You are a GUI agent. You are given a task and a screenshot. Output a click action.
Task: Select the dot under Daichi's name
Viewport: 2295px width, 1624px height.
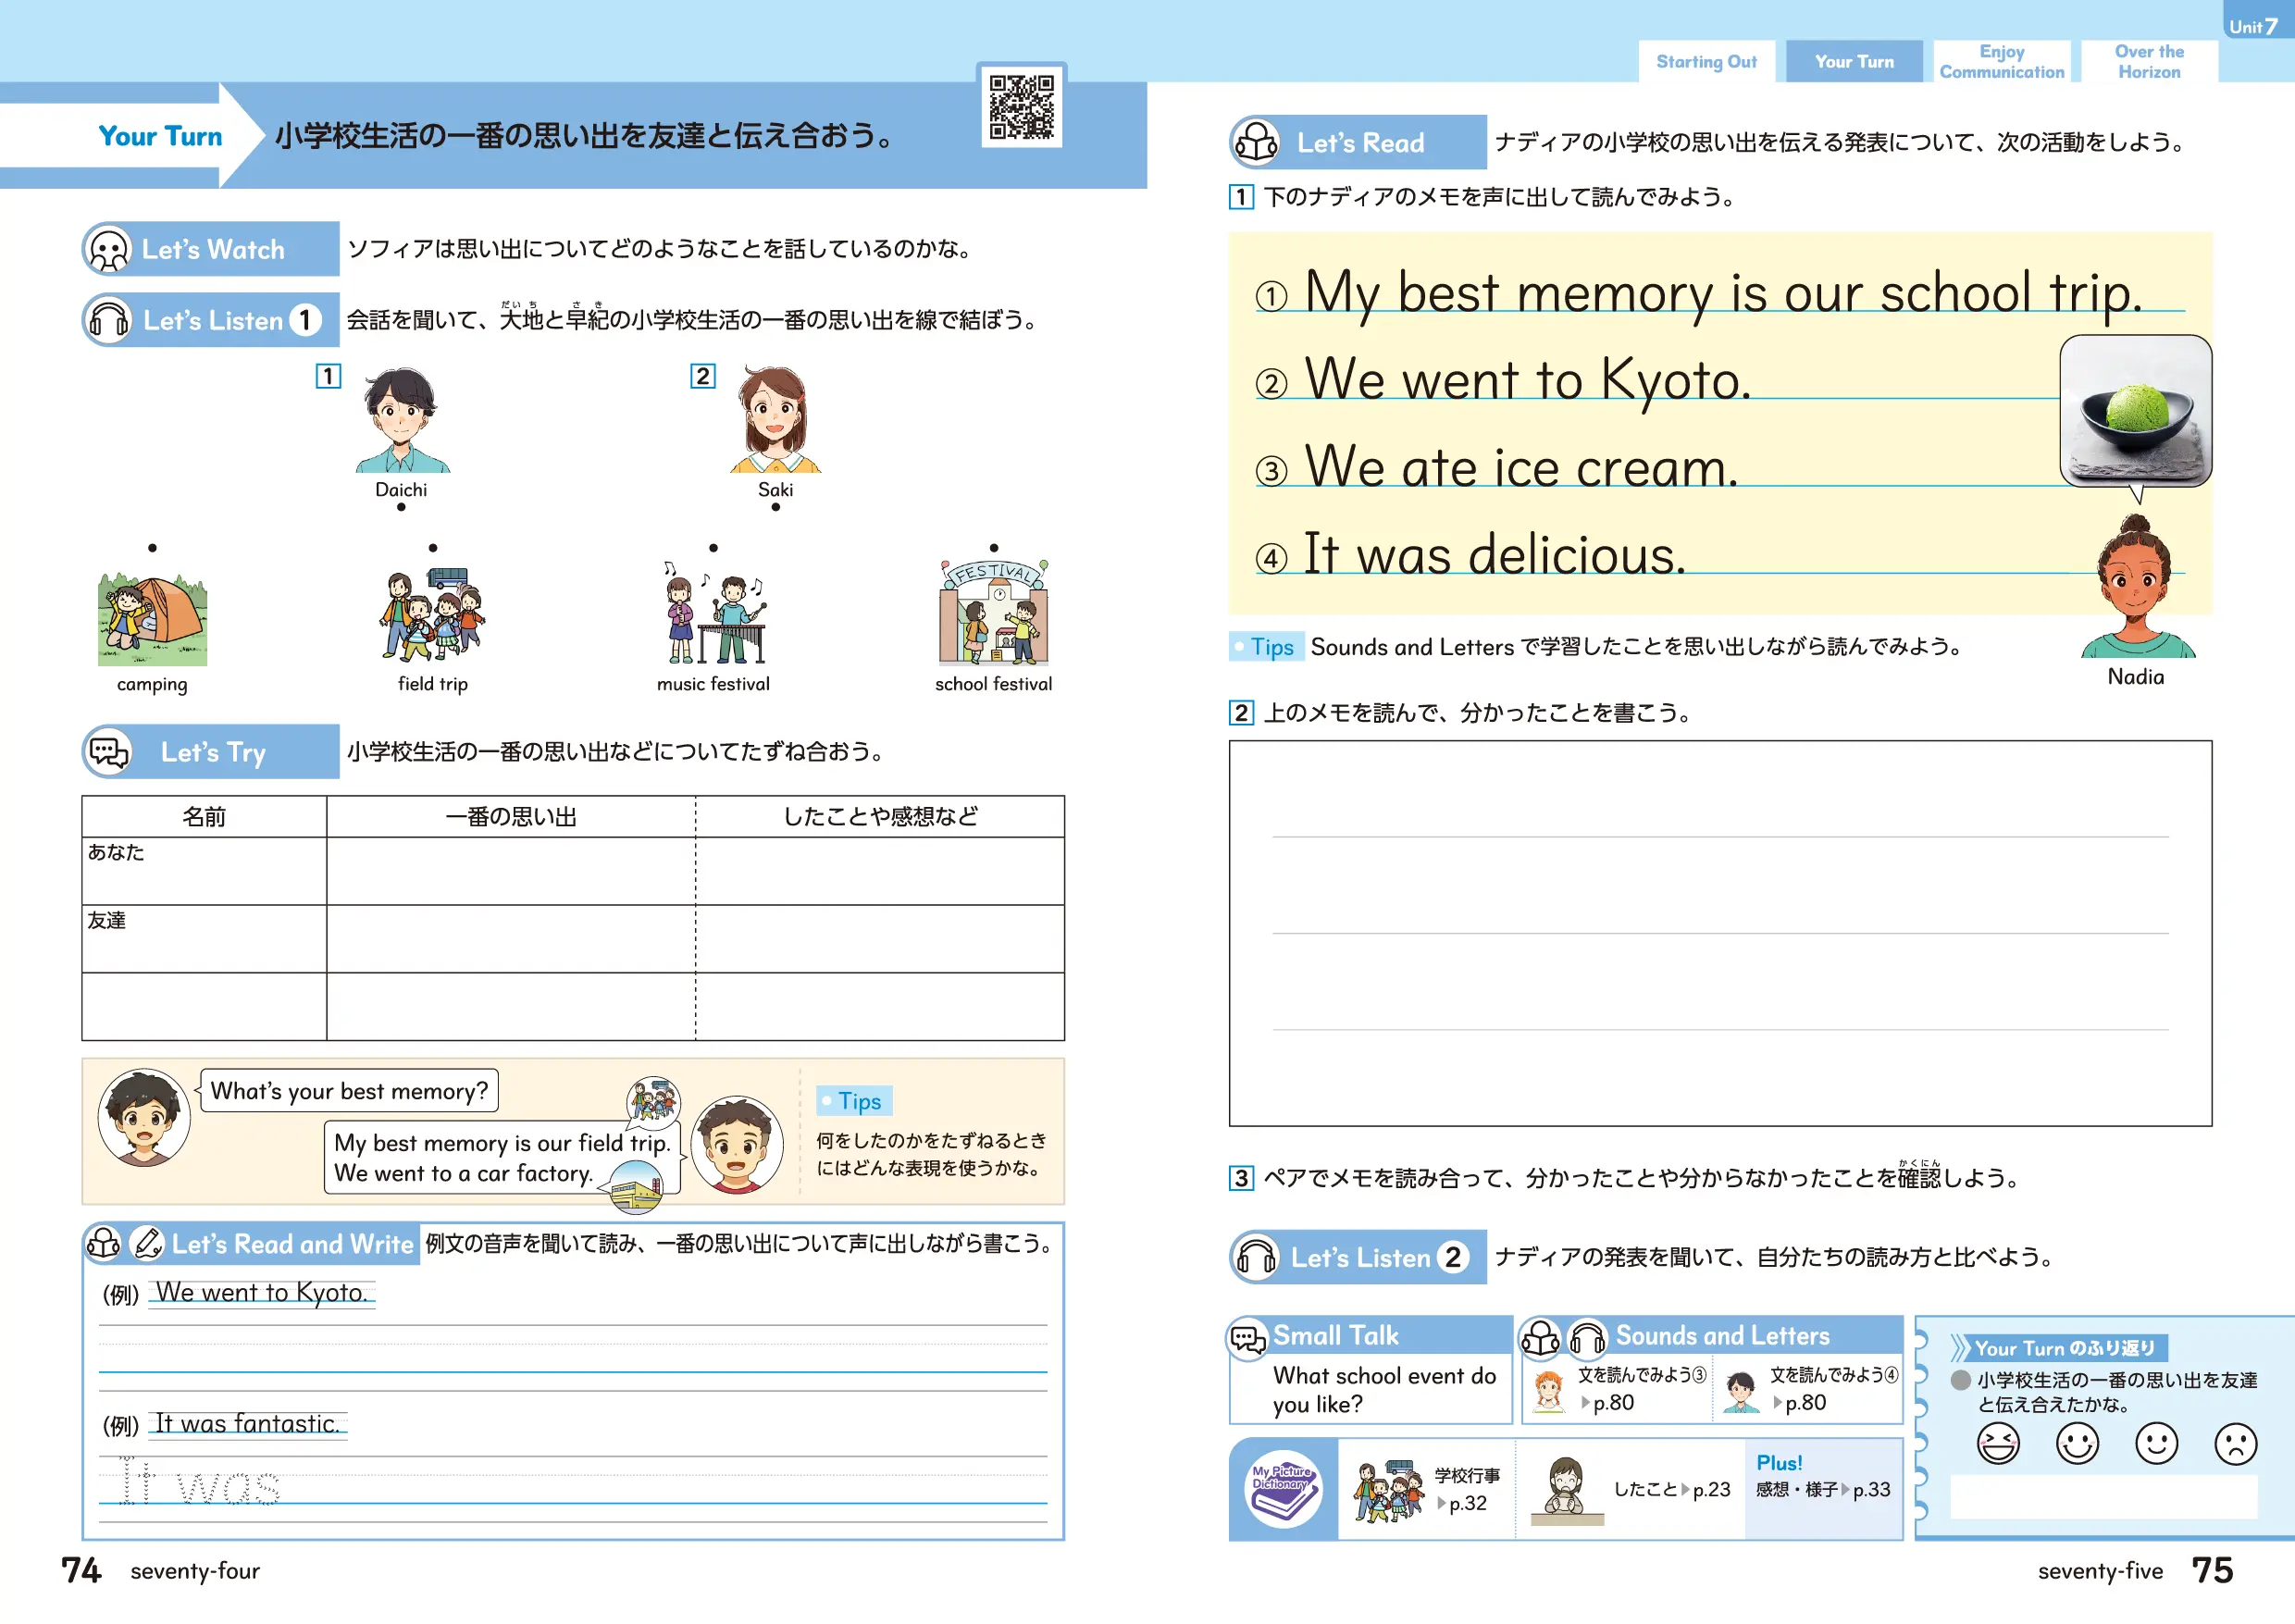401,507
